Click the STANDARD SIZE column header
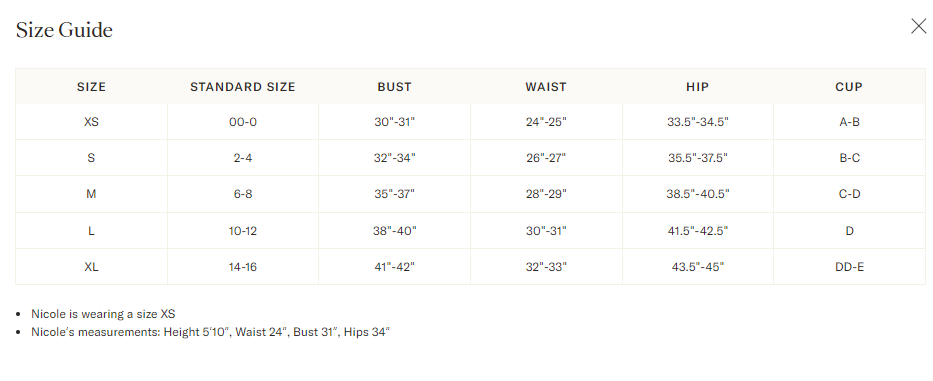The height and width of the screenshot is (381, 933). coord(243,87)
